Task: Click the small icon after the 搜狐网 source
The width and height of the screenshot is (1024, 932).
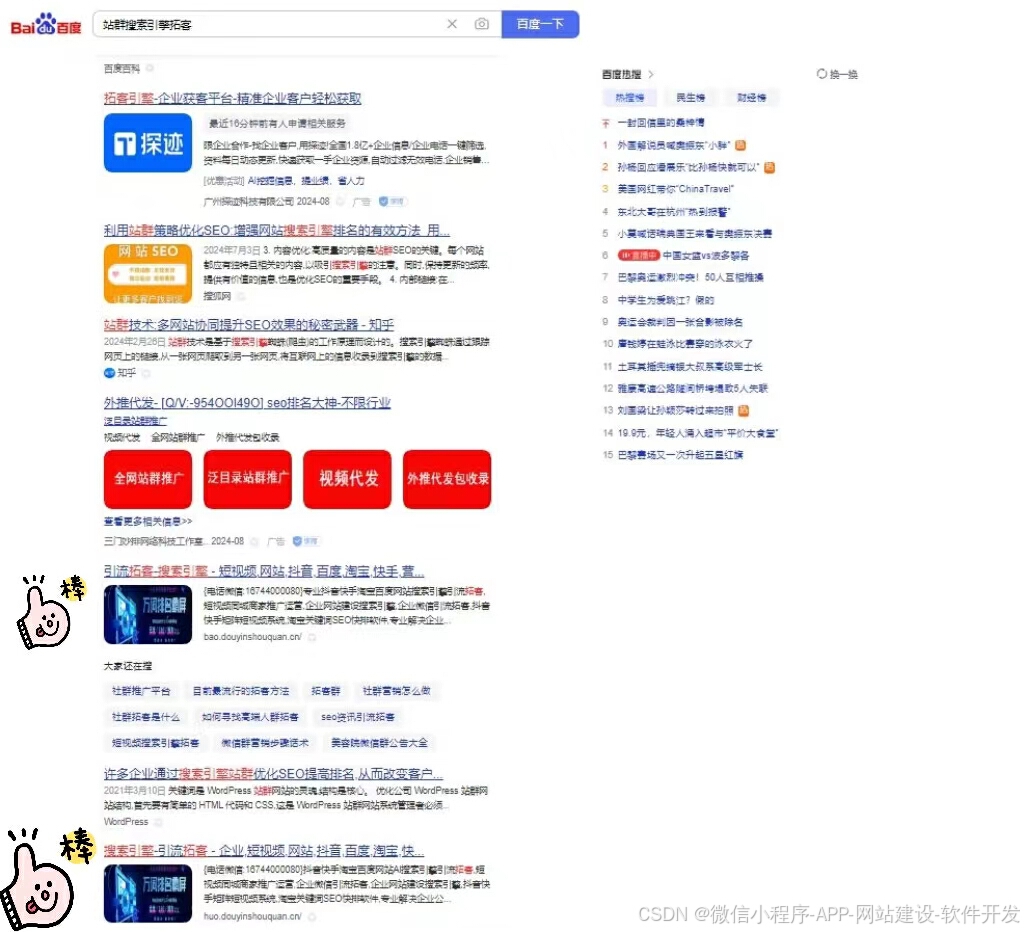Action: click(x=241, y=296)
